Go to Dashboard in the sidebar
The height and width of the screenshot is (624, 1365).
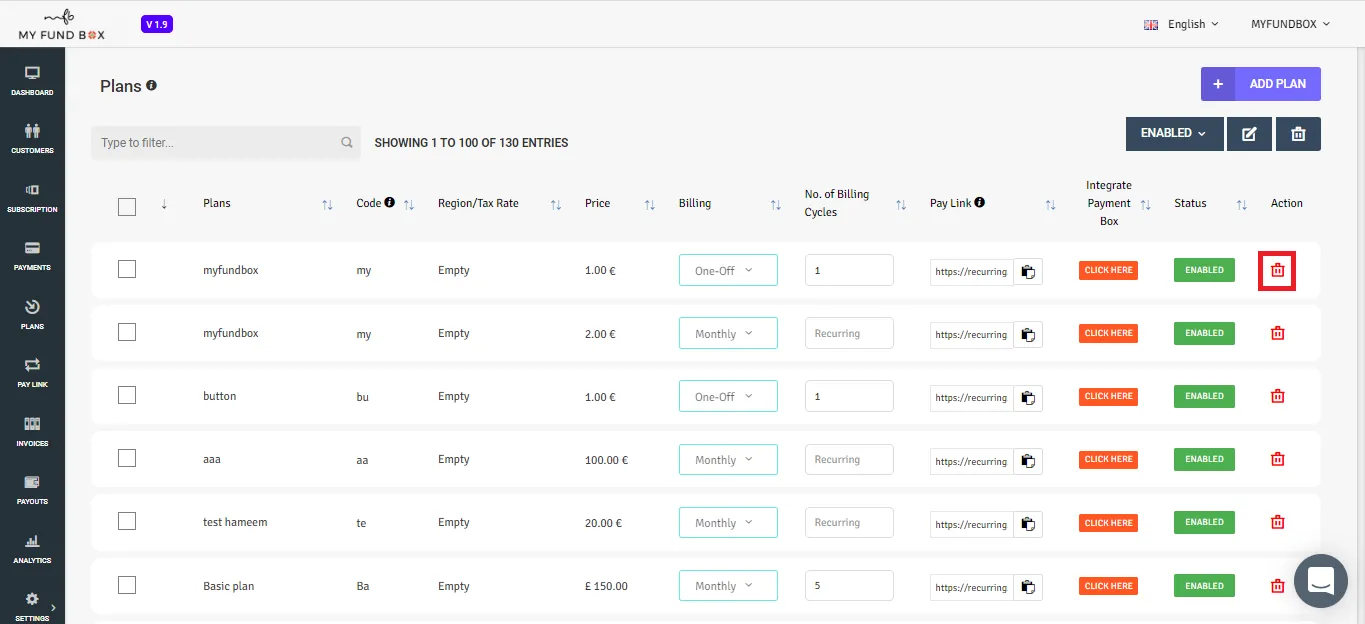[x=32, y=81]
